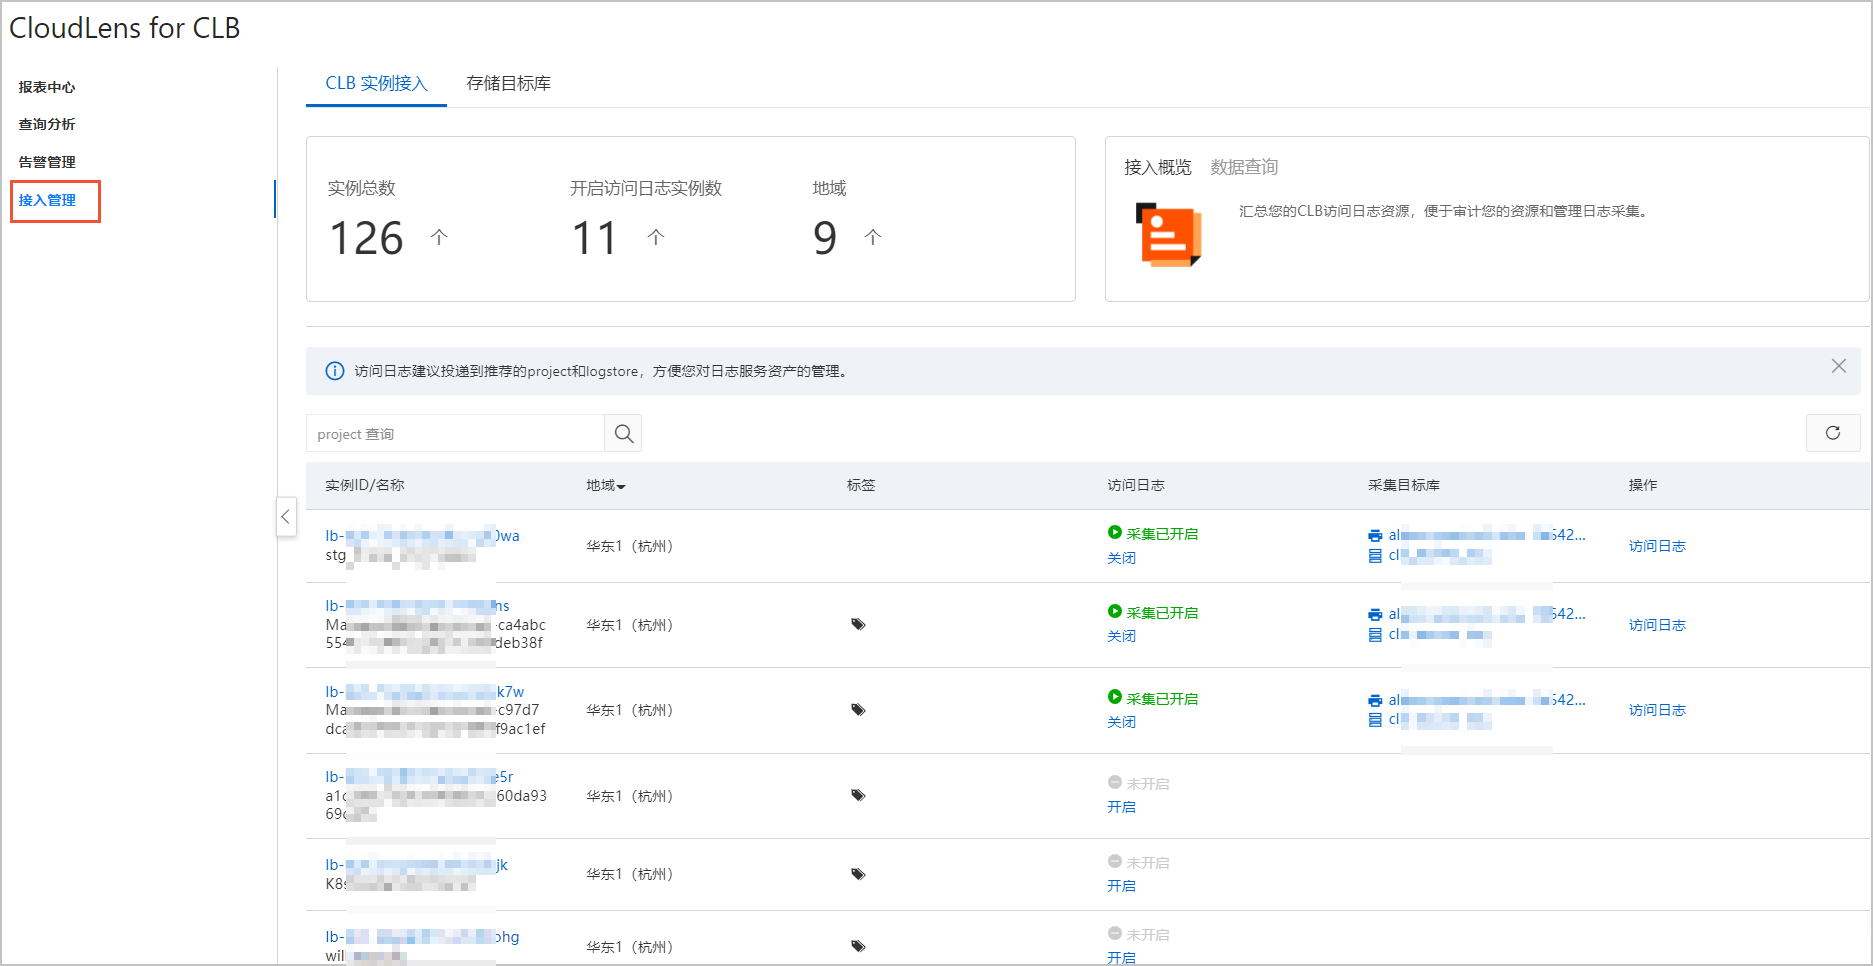The image size is (1873, 966).
Task: Click the up arrow beside 126
Action: point(439,237)
